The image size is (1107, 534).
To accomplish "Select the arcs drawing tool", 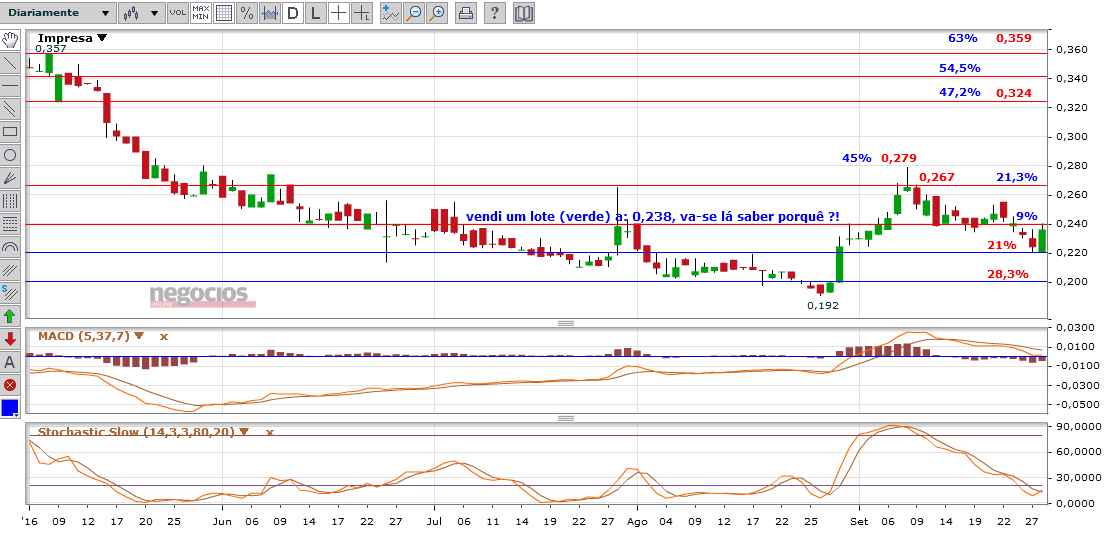I will pos(10,247).
